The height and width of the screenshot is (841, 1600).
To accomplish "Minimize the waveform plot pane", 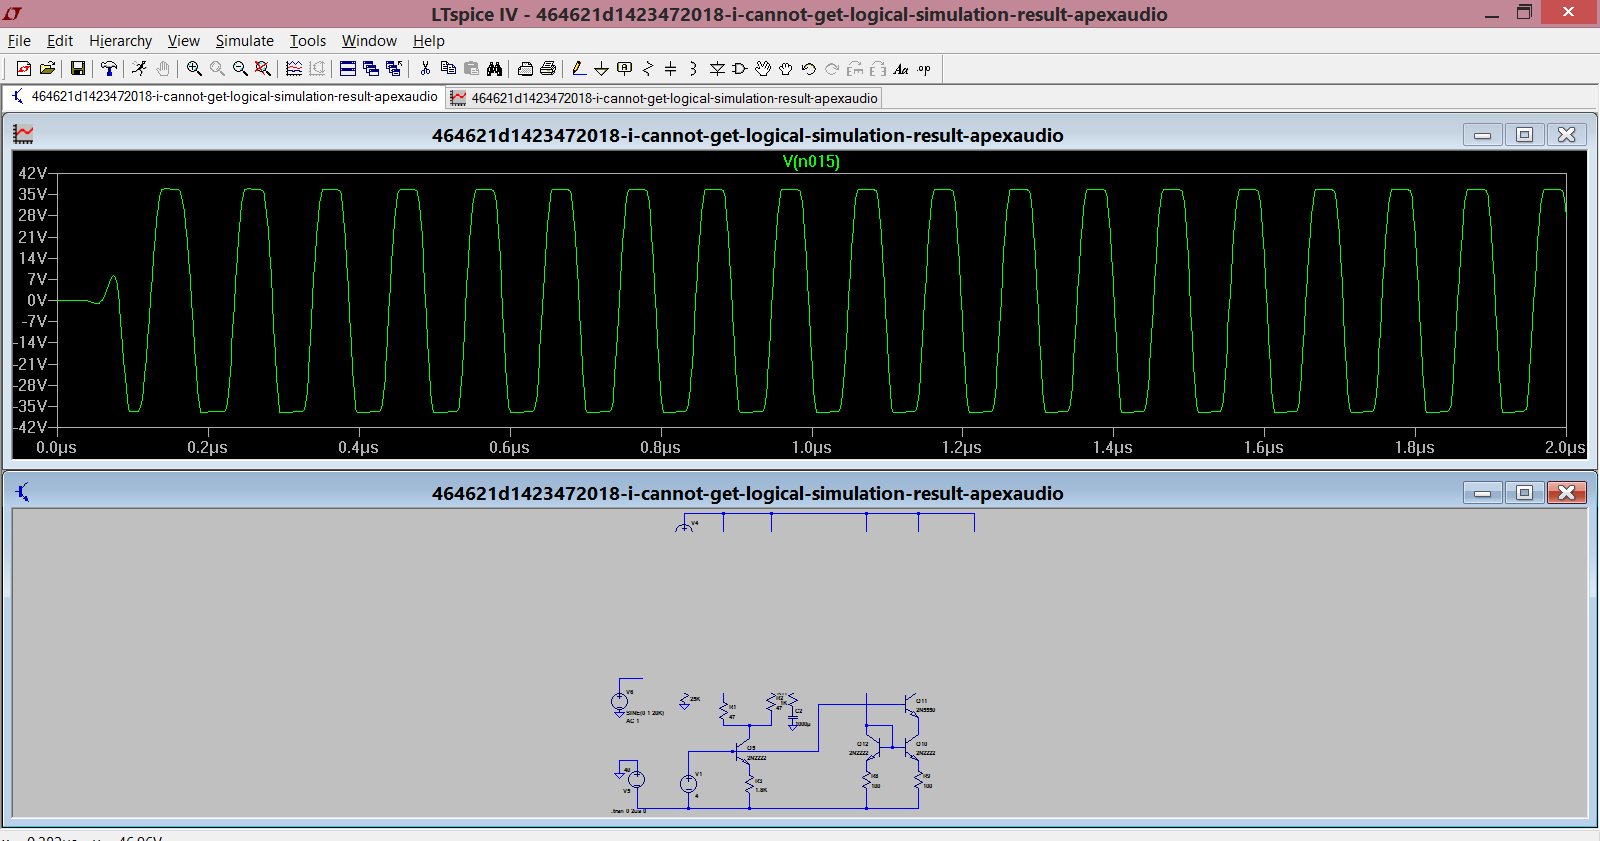I will point(1482,134).
